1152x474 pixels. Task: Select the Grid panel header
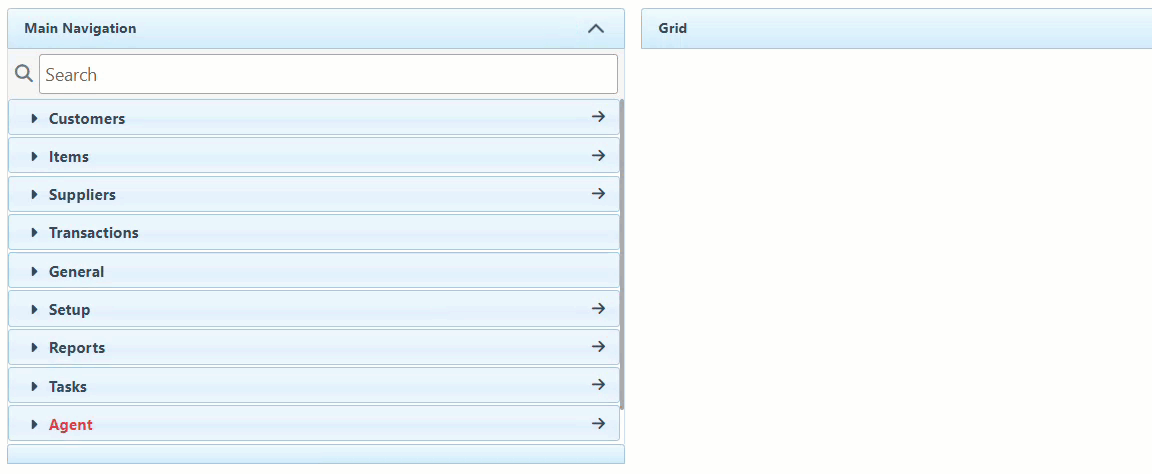672,29
